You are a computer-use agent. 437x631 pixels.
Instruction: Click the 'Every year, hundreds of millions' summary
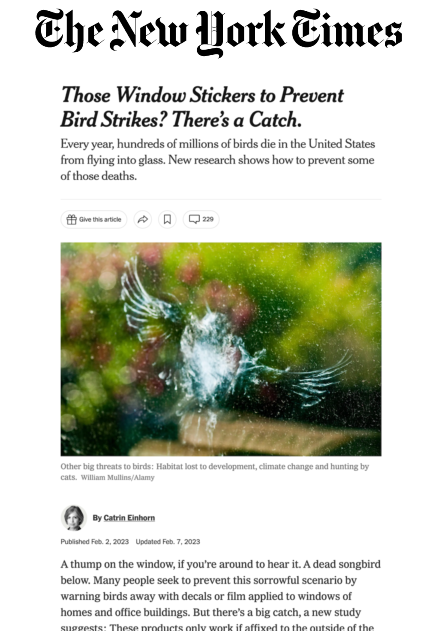(218, 160)
